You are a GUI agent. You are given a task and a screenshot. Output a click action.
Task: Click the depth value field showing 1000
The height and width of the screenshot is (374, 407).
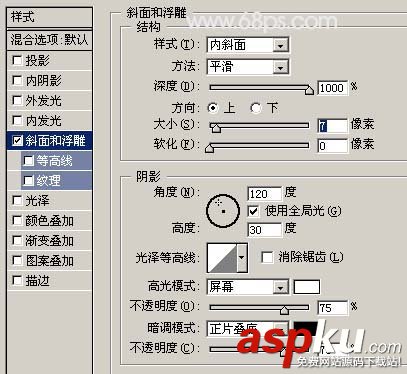point(333,88)
